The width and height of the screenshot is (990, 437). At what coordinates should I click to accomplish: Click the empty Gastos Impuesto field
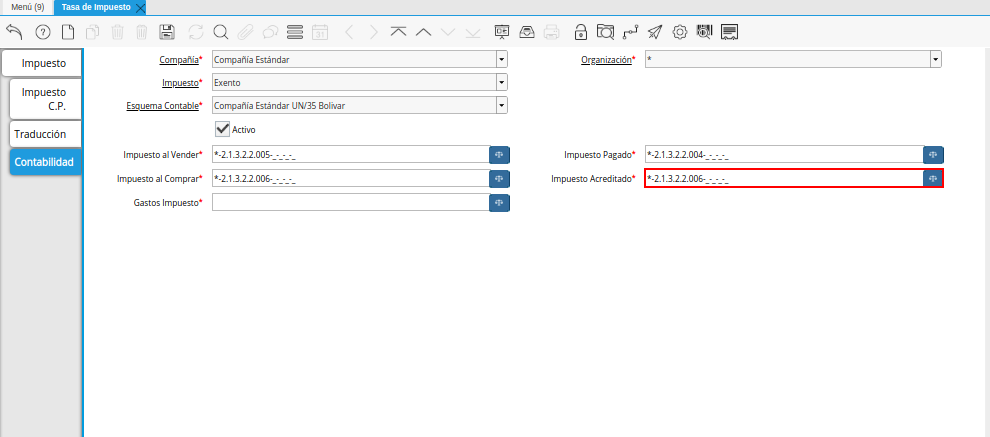pos(350,203)
